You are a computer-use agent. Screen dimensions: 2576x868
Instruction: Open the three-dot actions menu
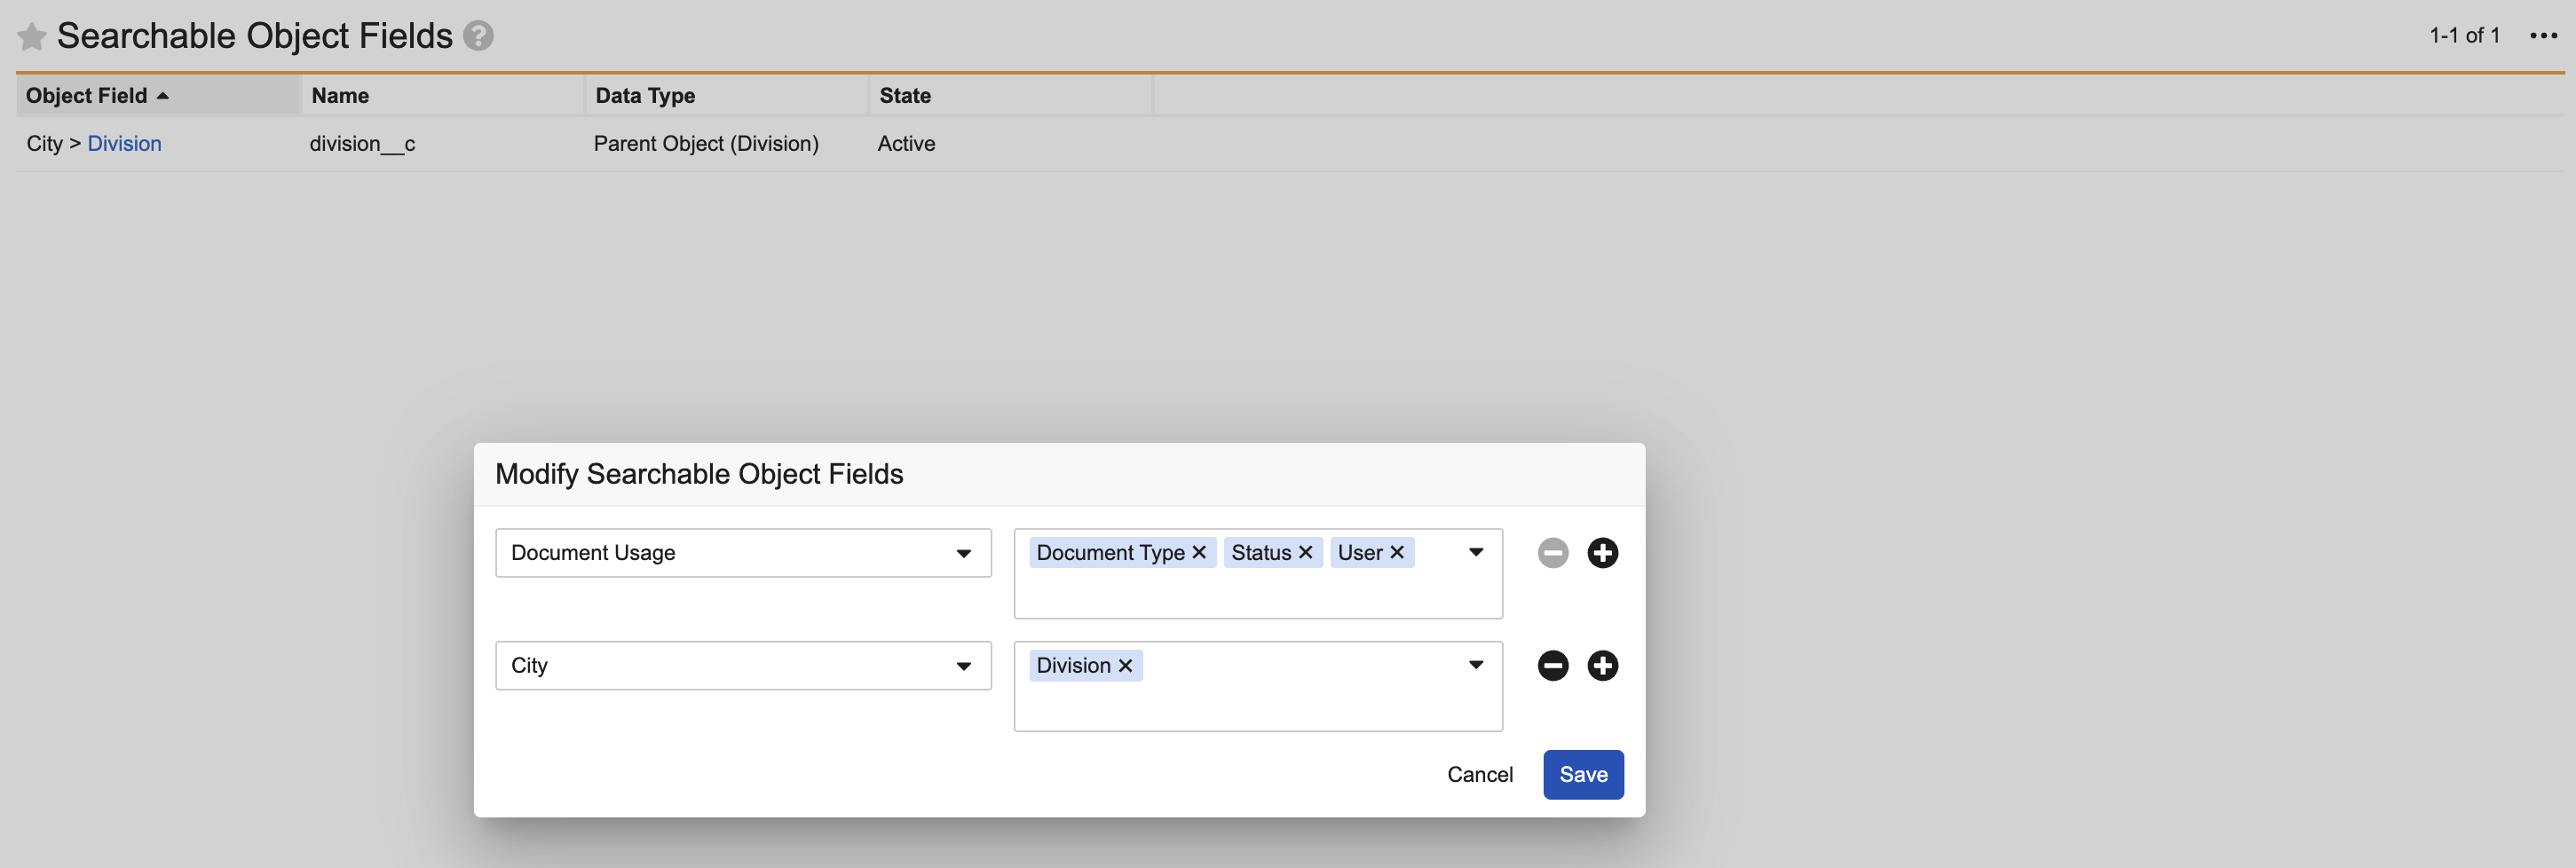pyautogui.click(x=2542, y=36)
